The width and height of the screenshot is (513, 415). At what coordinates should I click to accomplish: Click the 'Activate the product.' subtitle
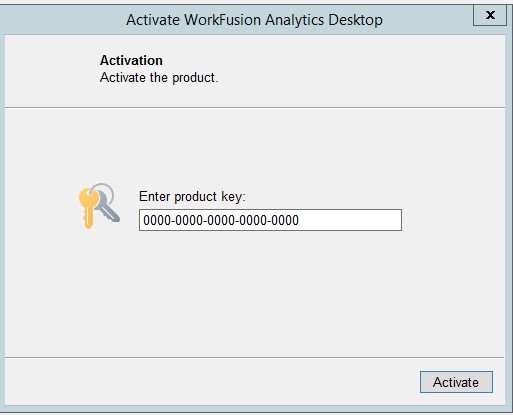point(159,78)
